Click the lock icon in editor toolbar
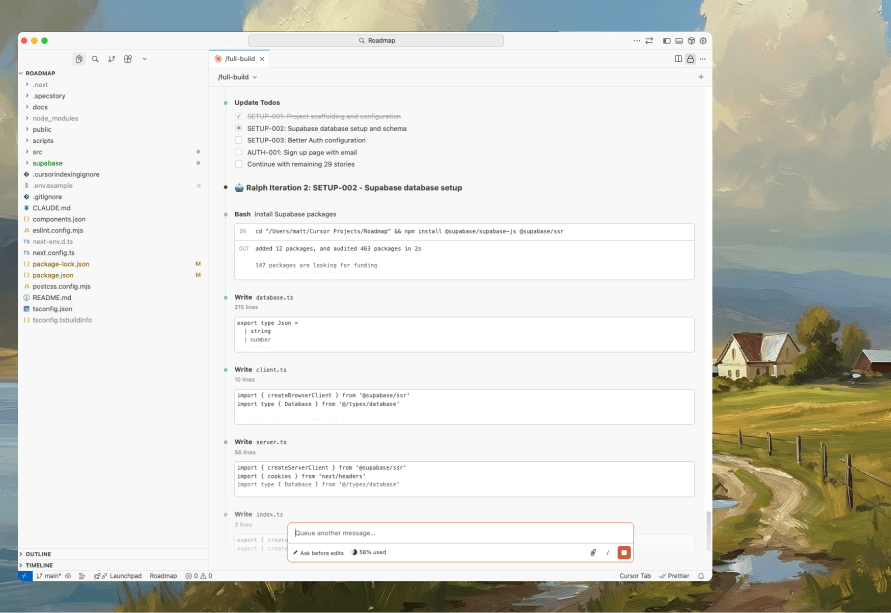This screenshot has width=891, height=613. tap(690, 59)
